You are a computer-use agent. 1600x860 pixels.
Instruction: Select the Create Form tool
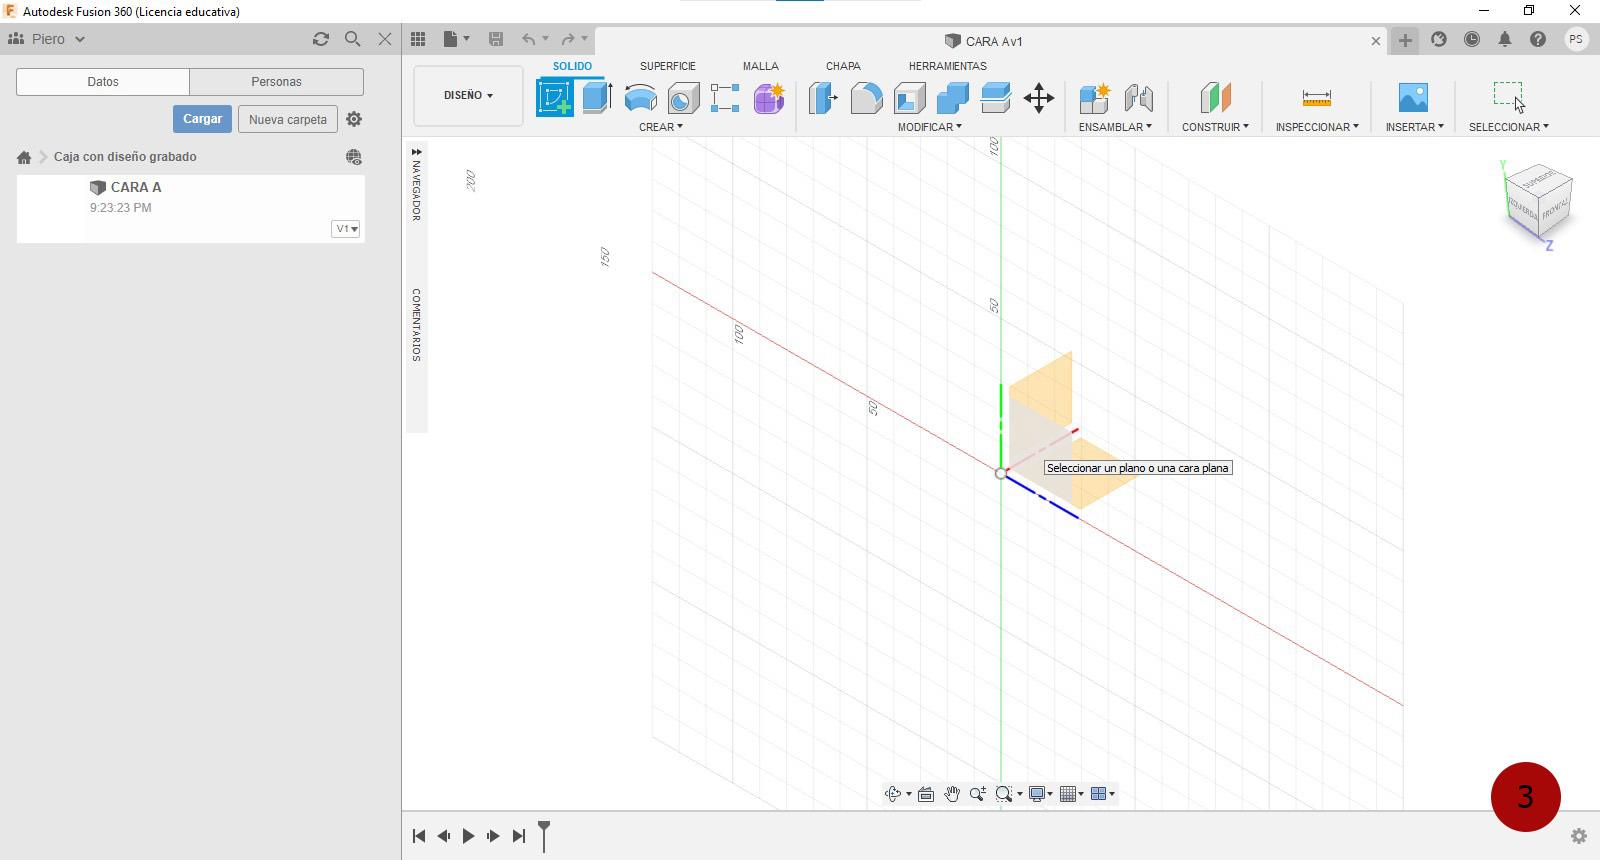point(769,98)
